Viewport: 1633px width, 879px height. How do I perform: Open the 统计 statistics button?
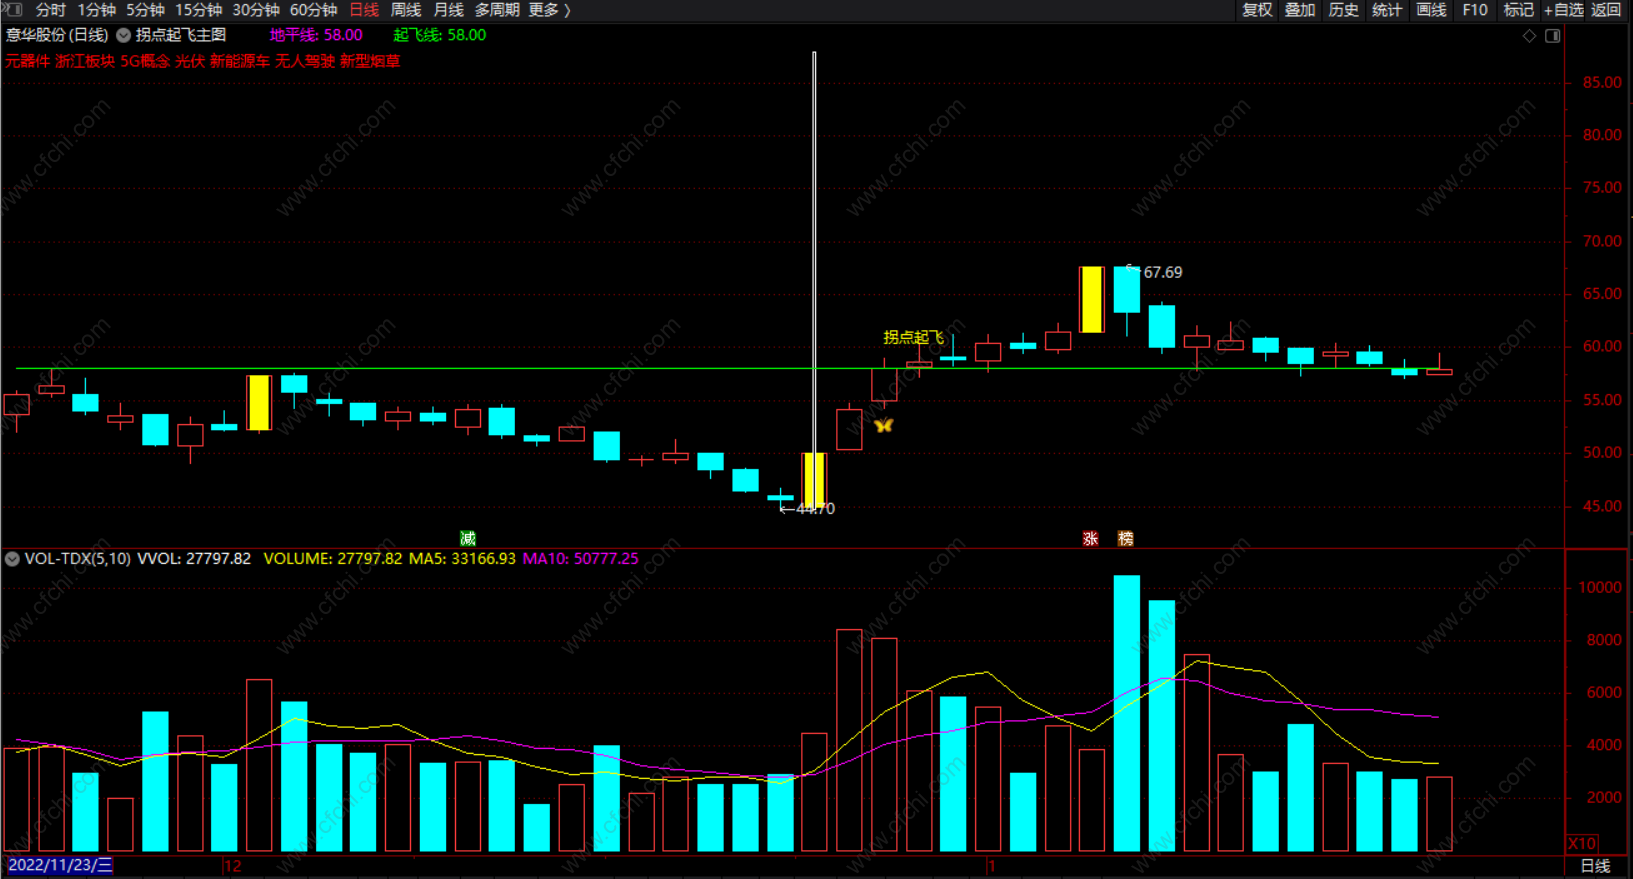(x=1387, y=10)
